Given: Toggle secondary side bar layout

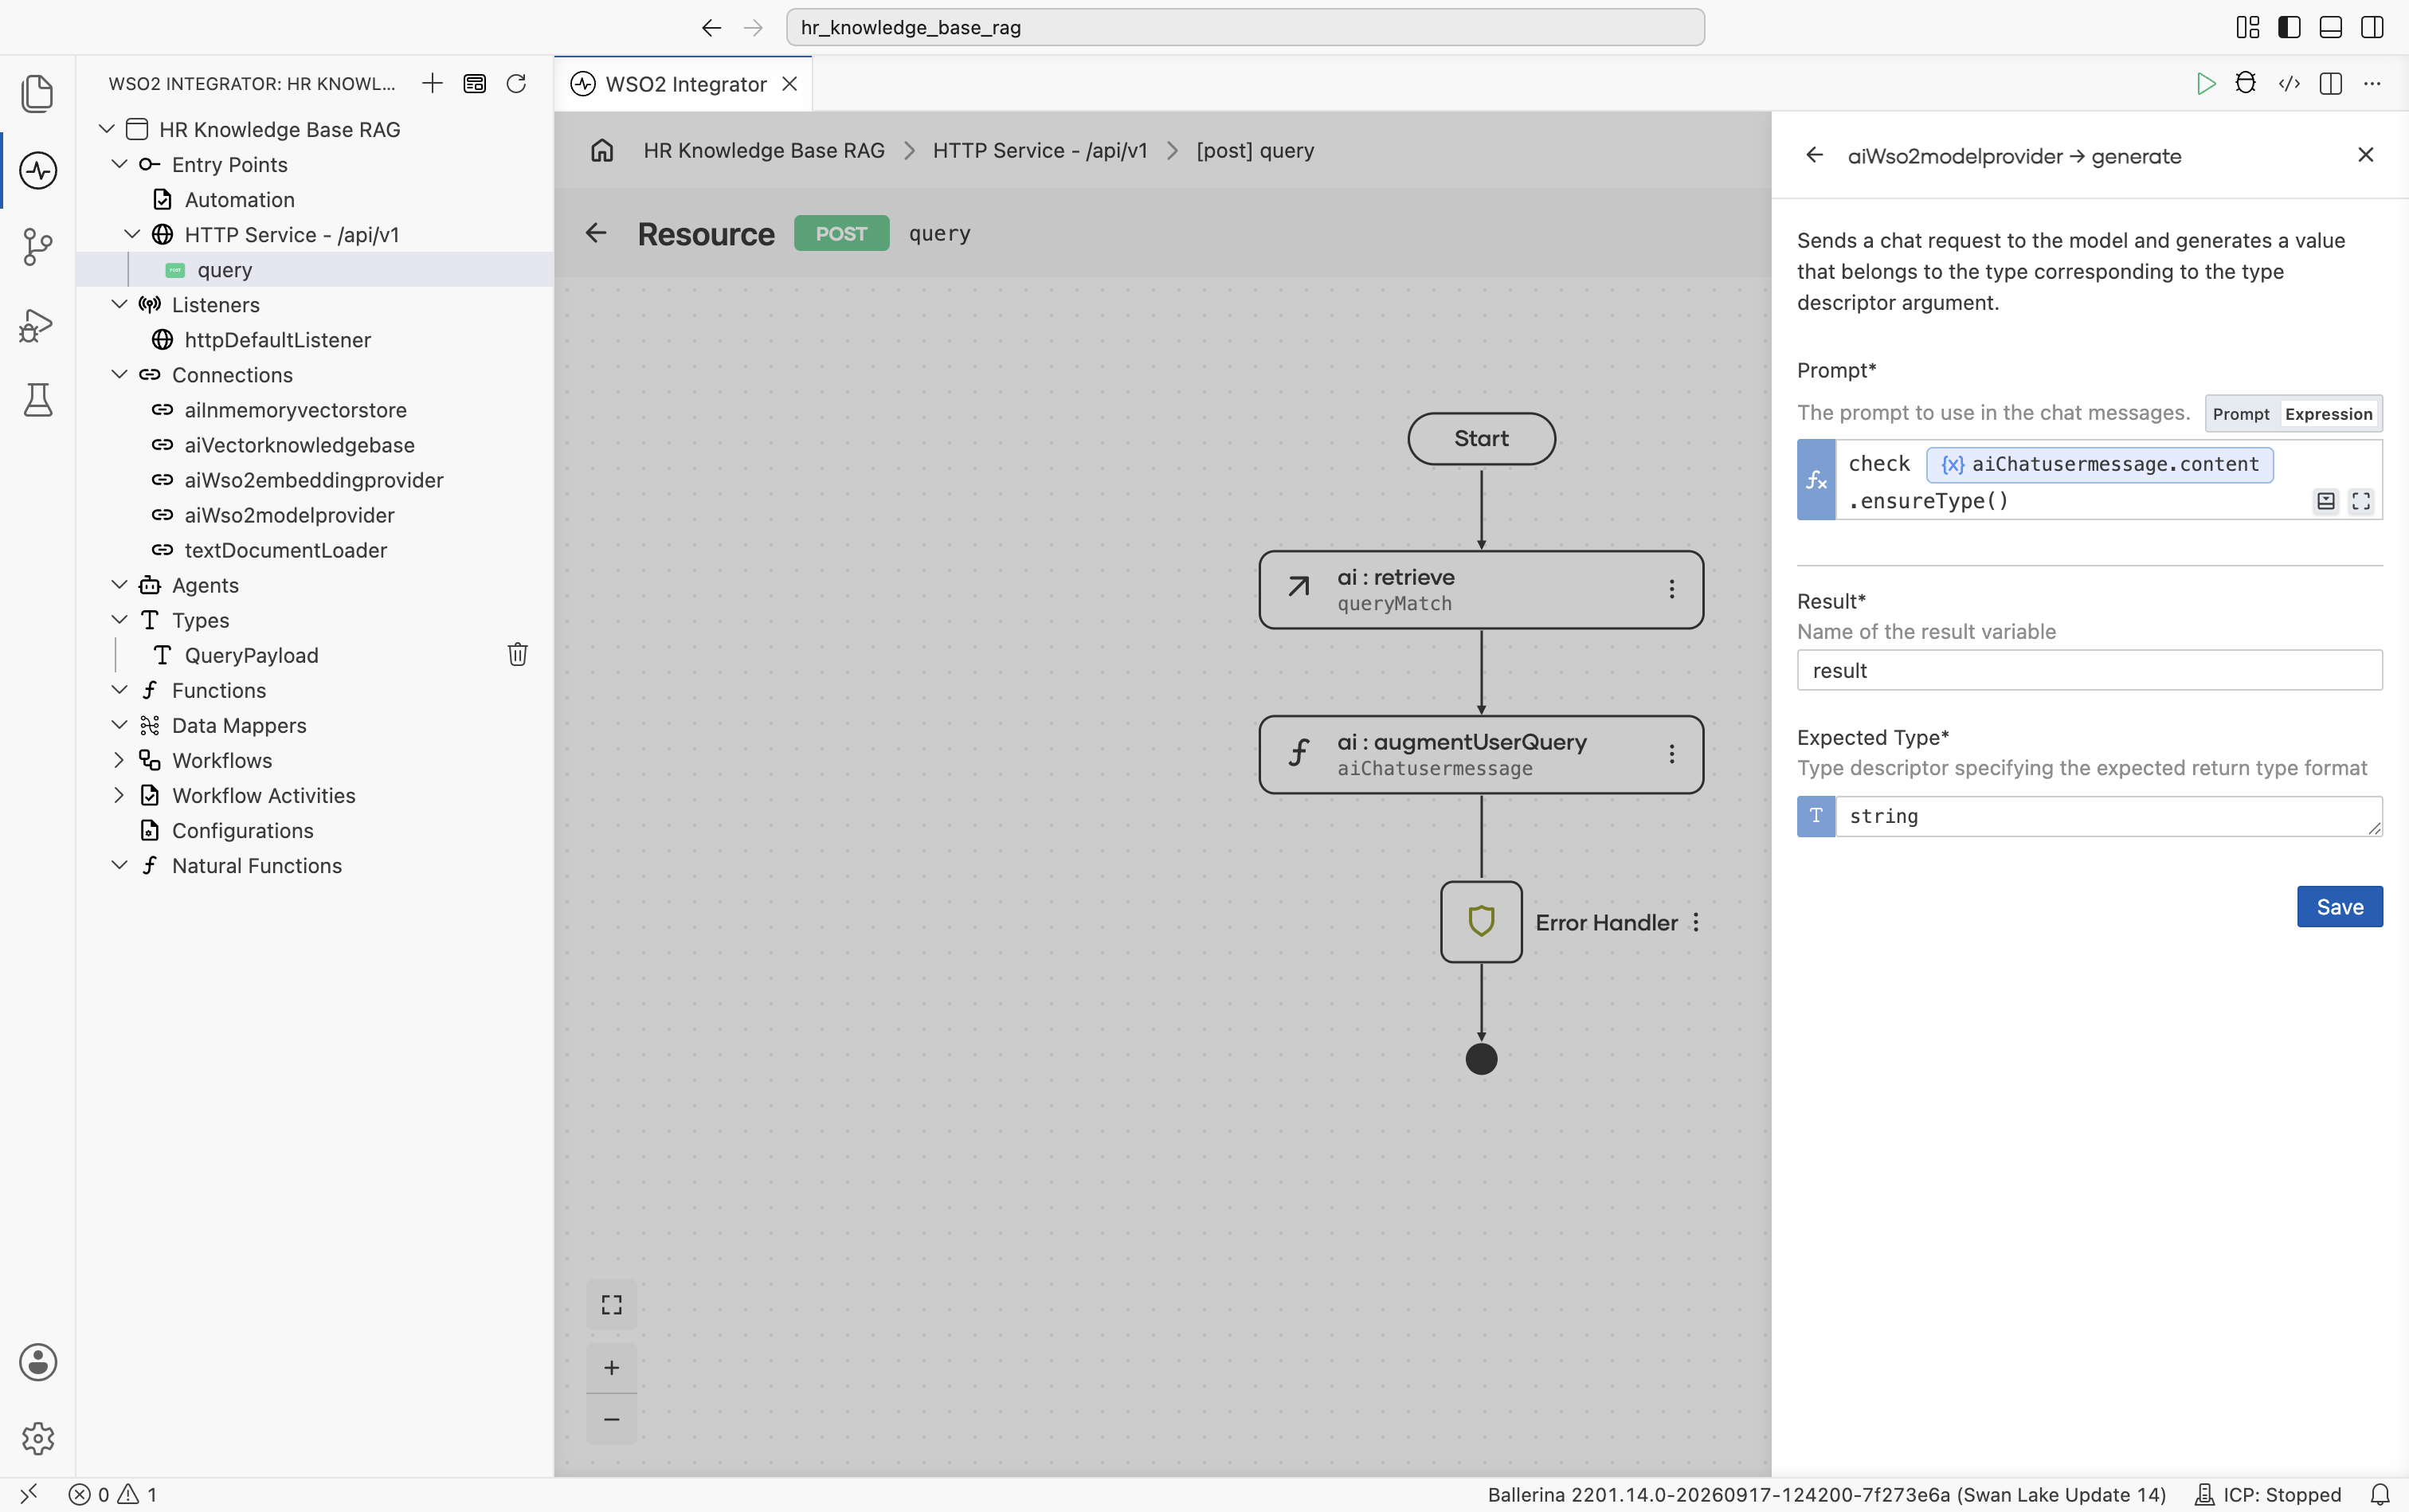Looking at the screenshot, I should point(2372,27).
